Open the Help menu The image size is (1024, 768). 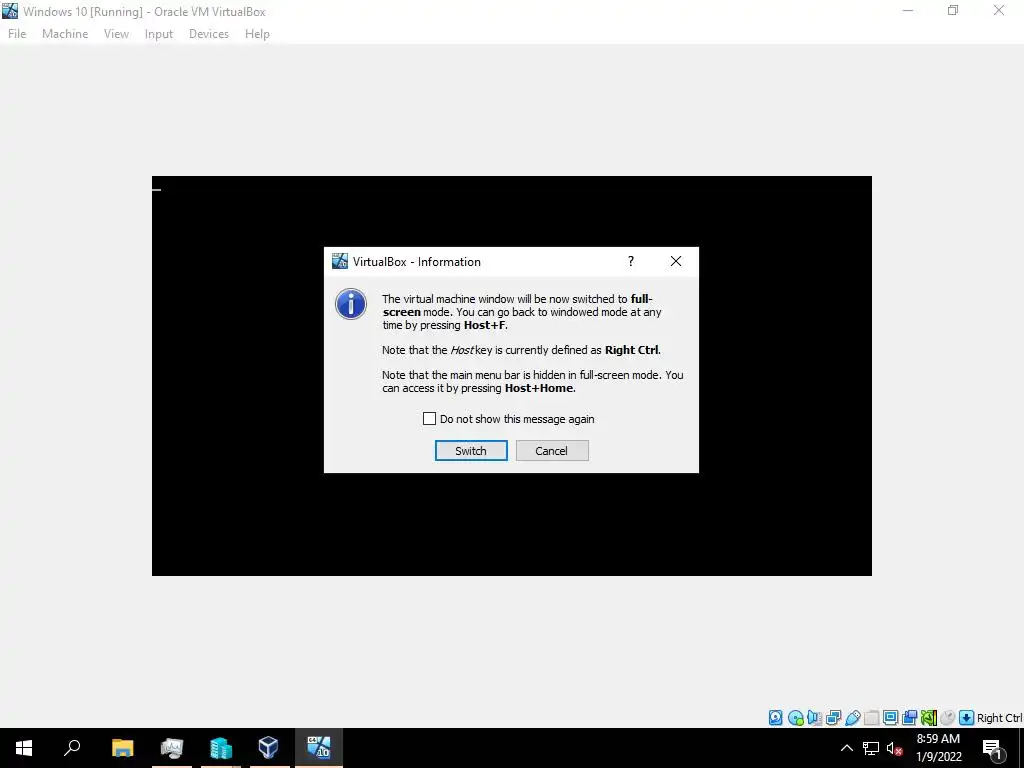(x=257, y=34)
